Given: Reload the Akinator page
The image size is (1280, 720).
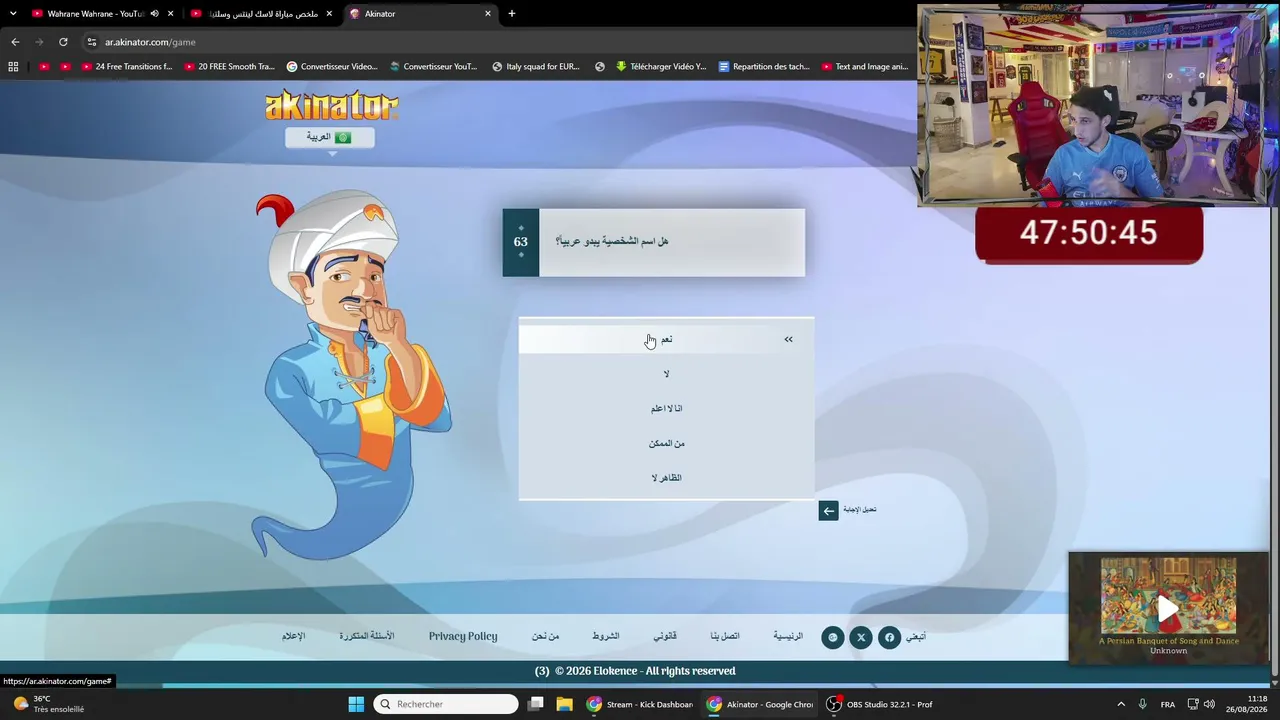Looking at the screenshot, I should tap(63, 42).
